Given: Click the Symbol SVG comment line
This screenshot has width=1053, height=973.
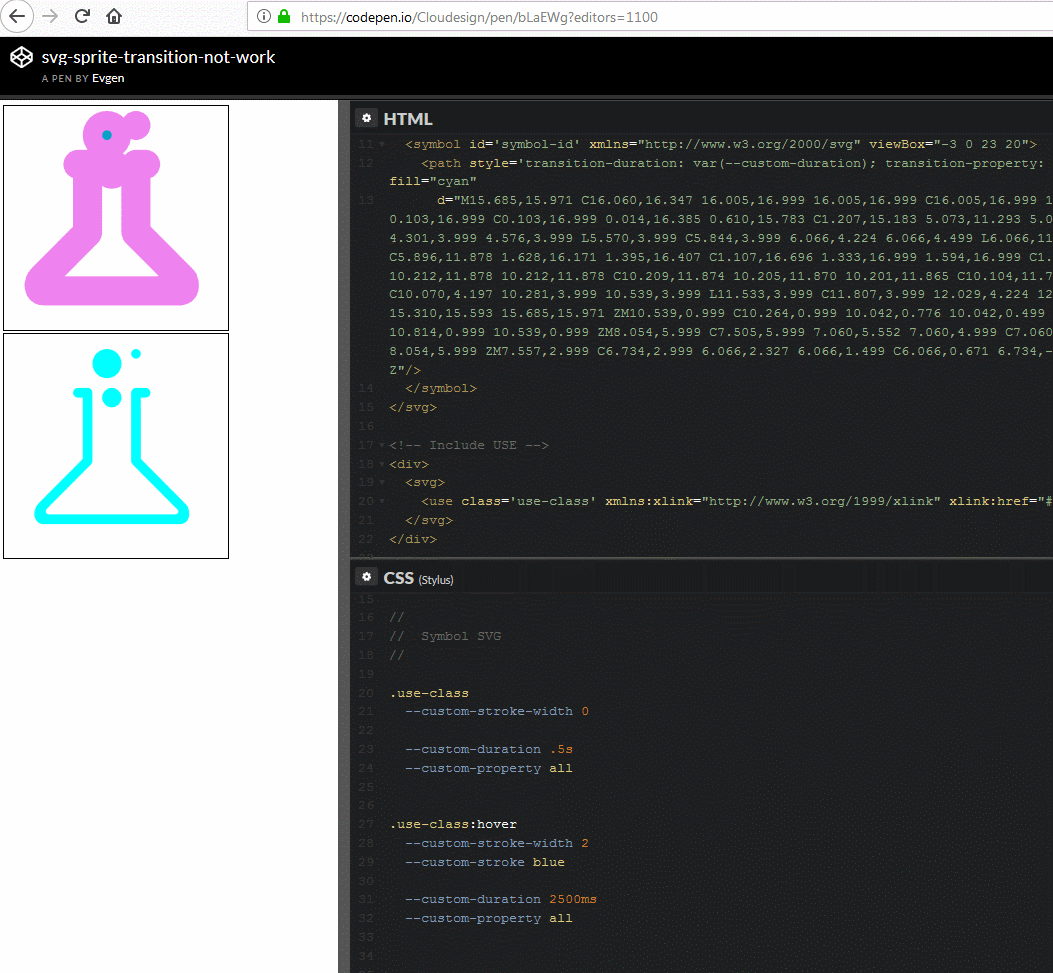Looking at the screenshot, I should 445,636.
